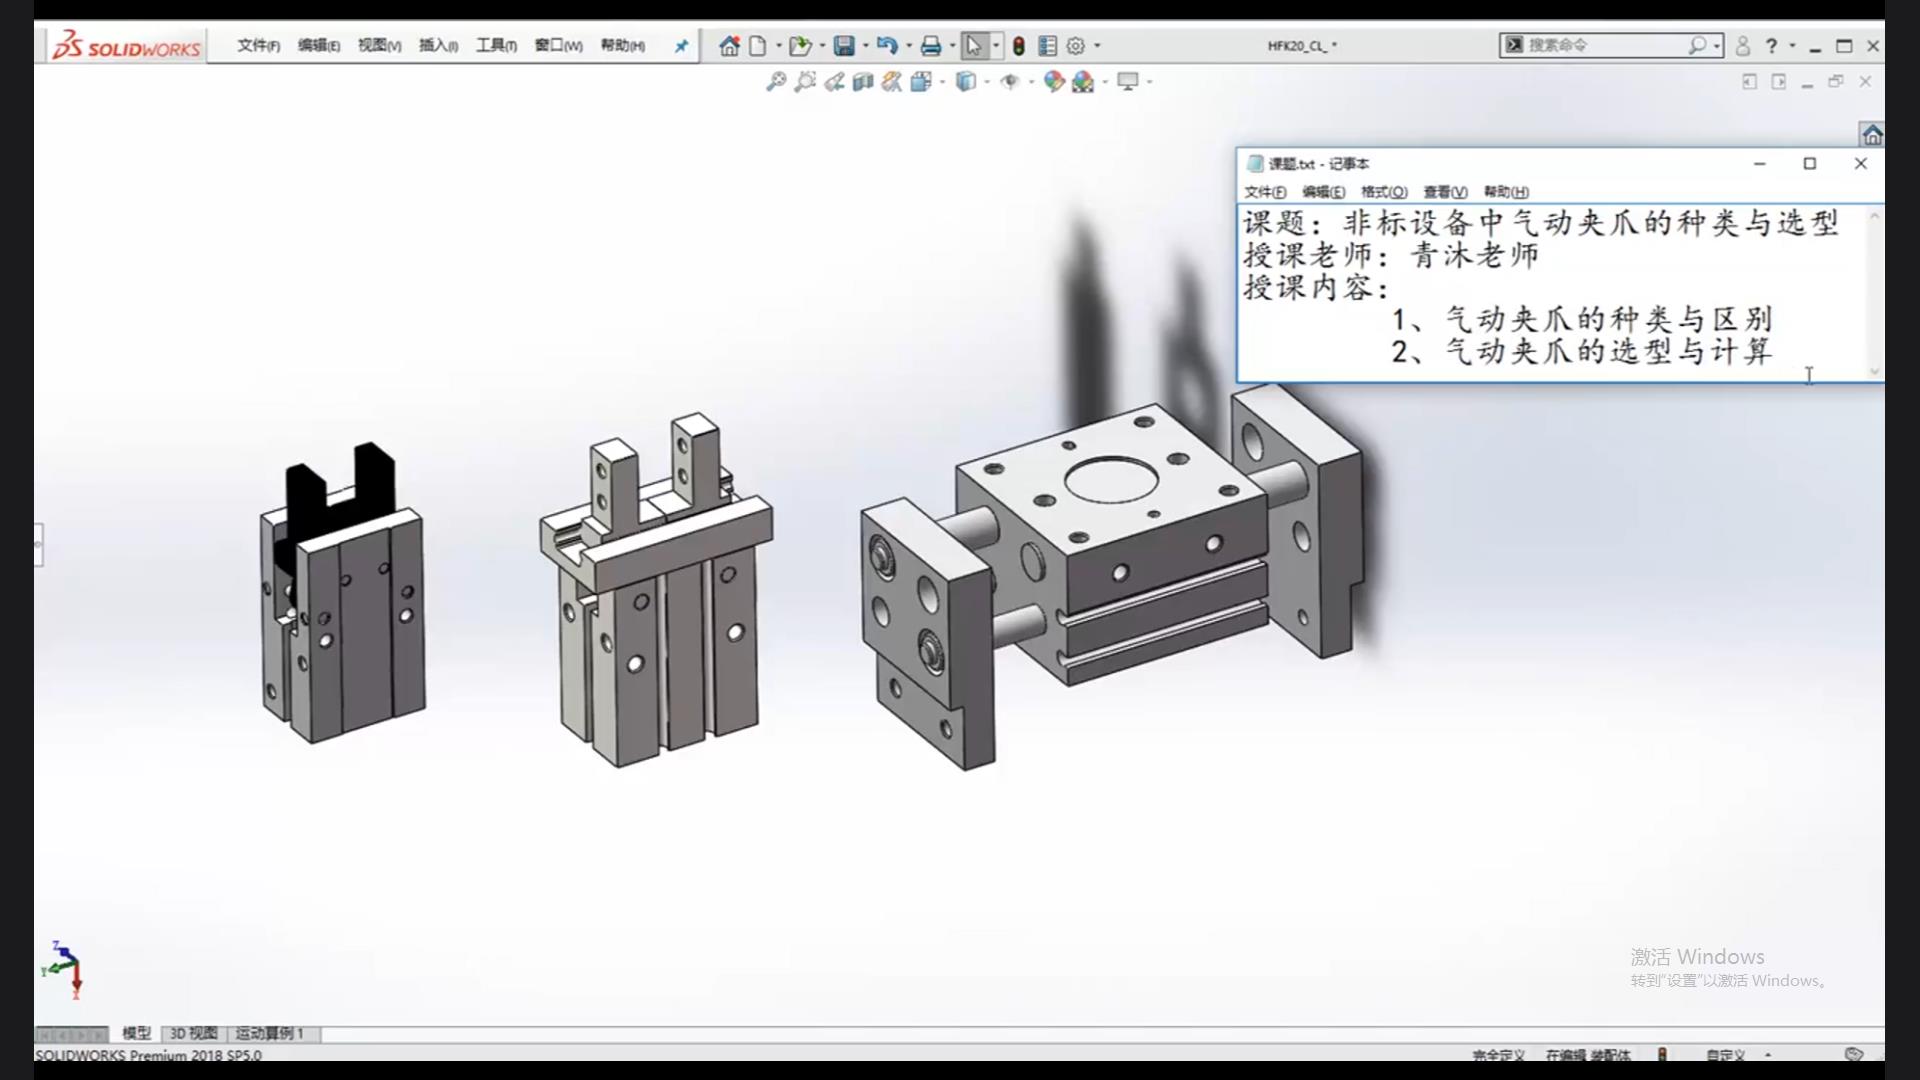Switch to the 3D 视图 tab
Image resolution: width=1920 pixels, height=1080 pixels.
(193, 1033)
